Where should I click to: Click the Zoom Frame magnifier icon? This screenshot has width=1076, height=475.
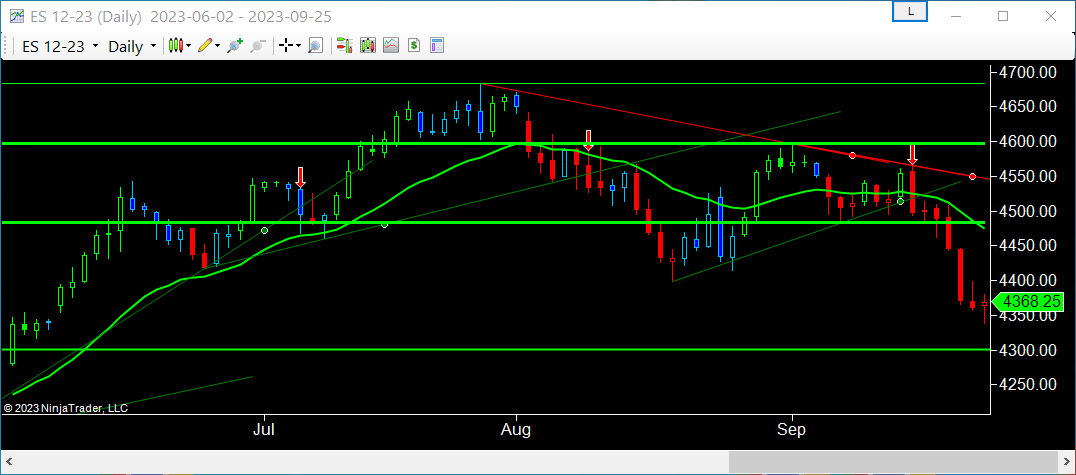pyautogui.click(x=315, y=46)
